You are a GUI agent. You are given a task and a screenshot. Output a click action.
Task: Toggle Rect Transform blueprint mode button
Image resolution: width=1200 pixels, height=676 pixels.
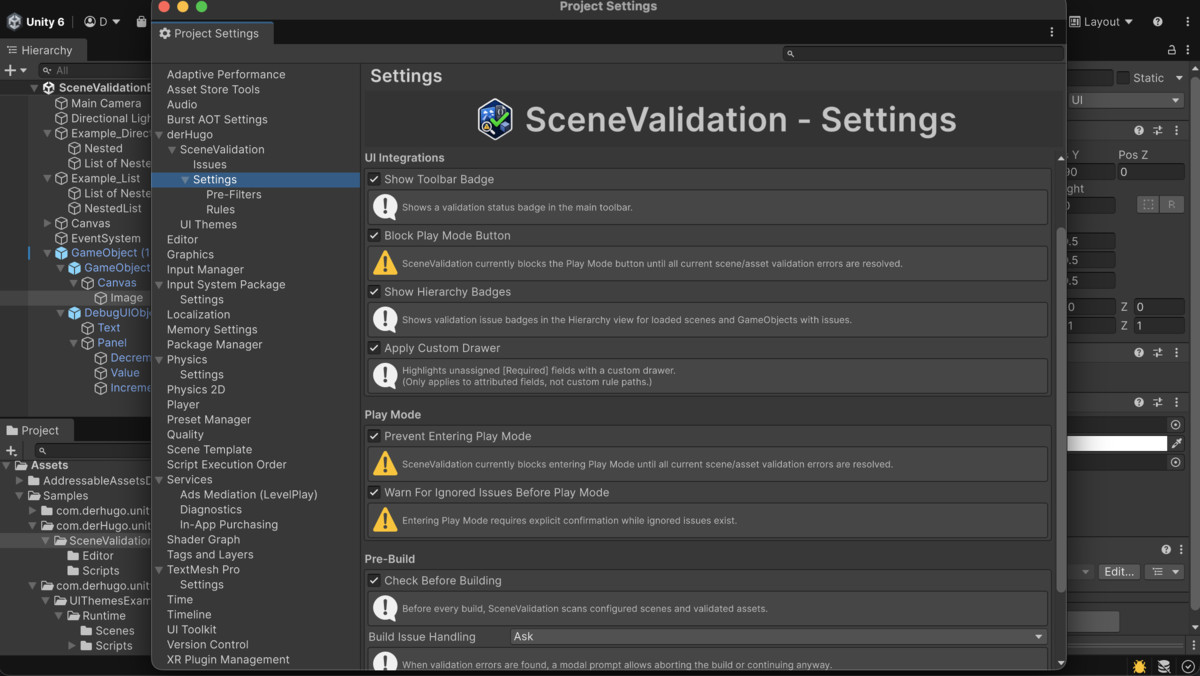1148,204
